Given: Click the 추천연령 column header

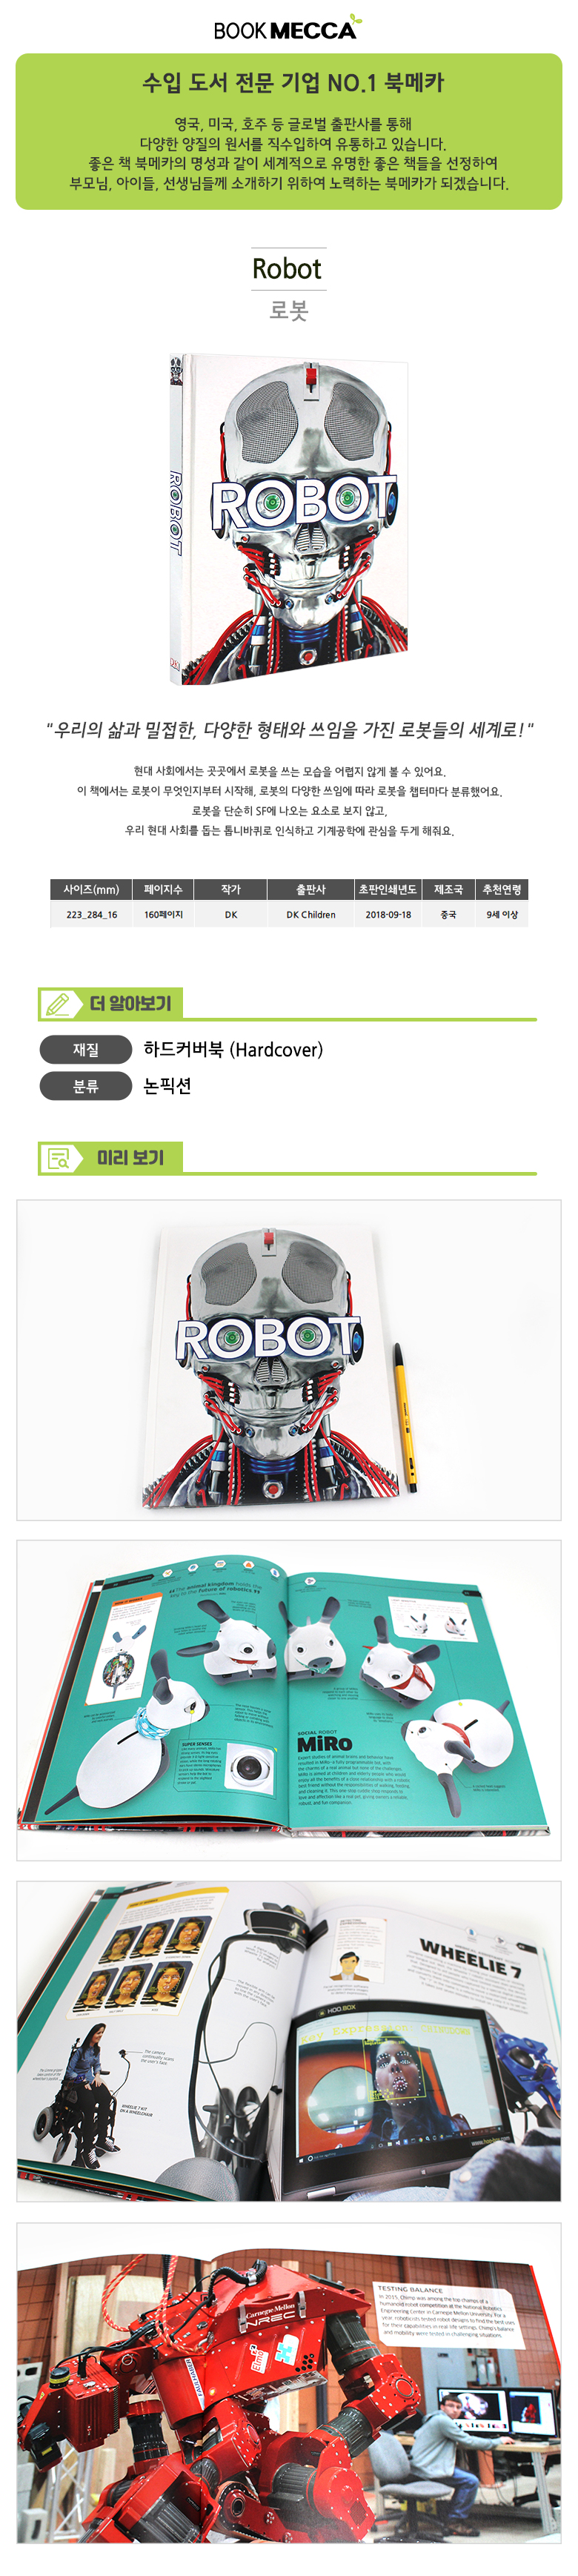Looking at the screenshot, I should click(x=501, y=889).
